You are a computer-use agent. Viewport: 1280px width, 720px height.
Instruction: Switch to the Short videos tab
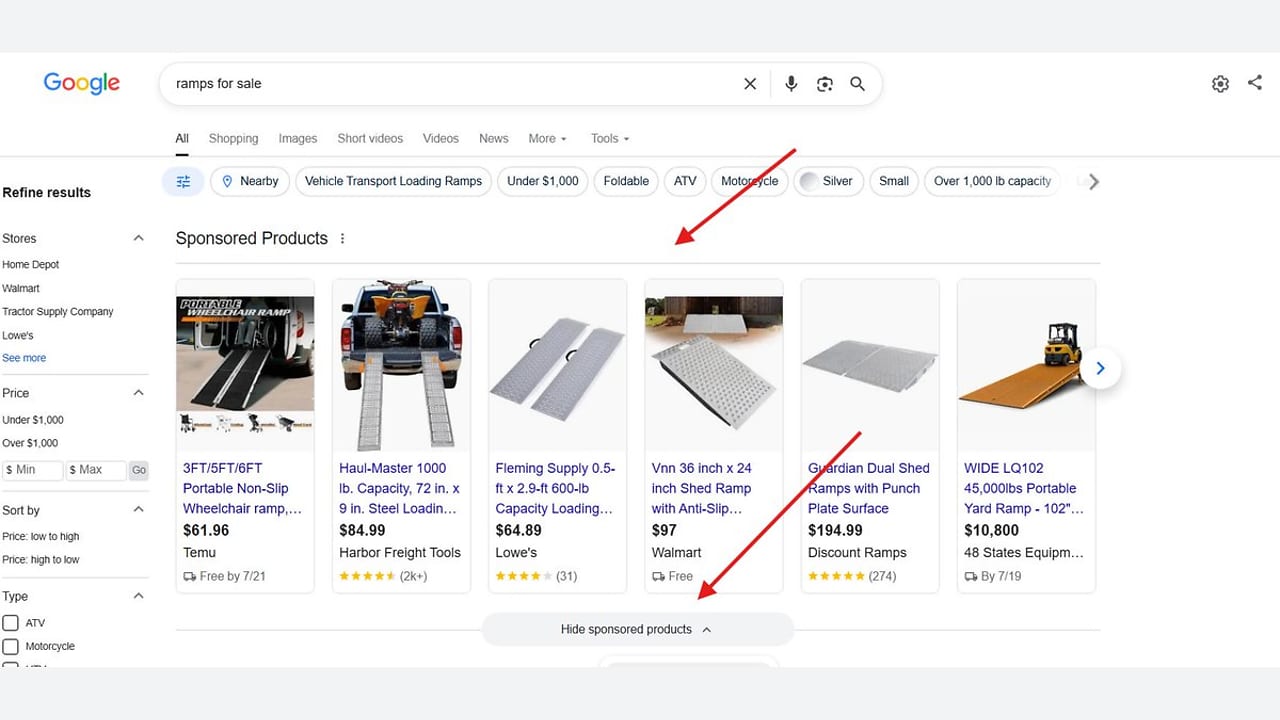click(x=370, y=139)
